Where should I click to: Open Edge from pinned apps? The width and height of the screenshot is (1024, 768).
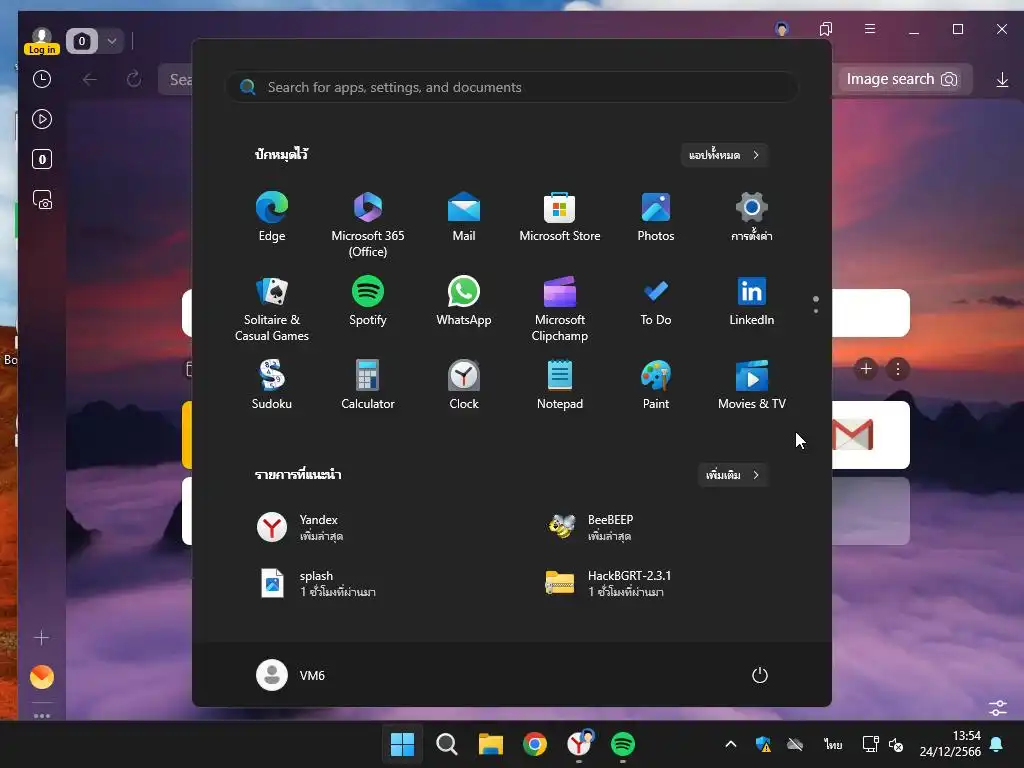click(272, 217)
